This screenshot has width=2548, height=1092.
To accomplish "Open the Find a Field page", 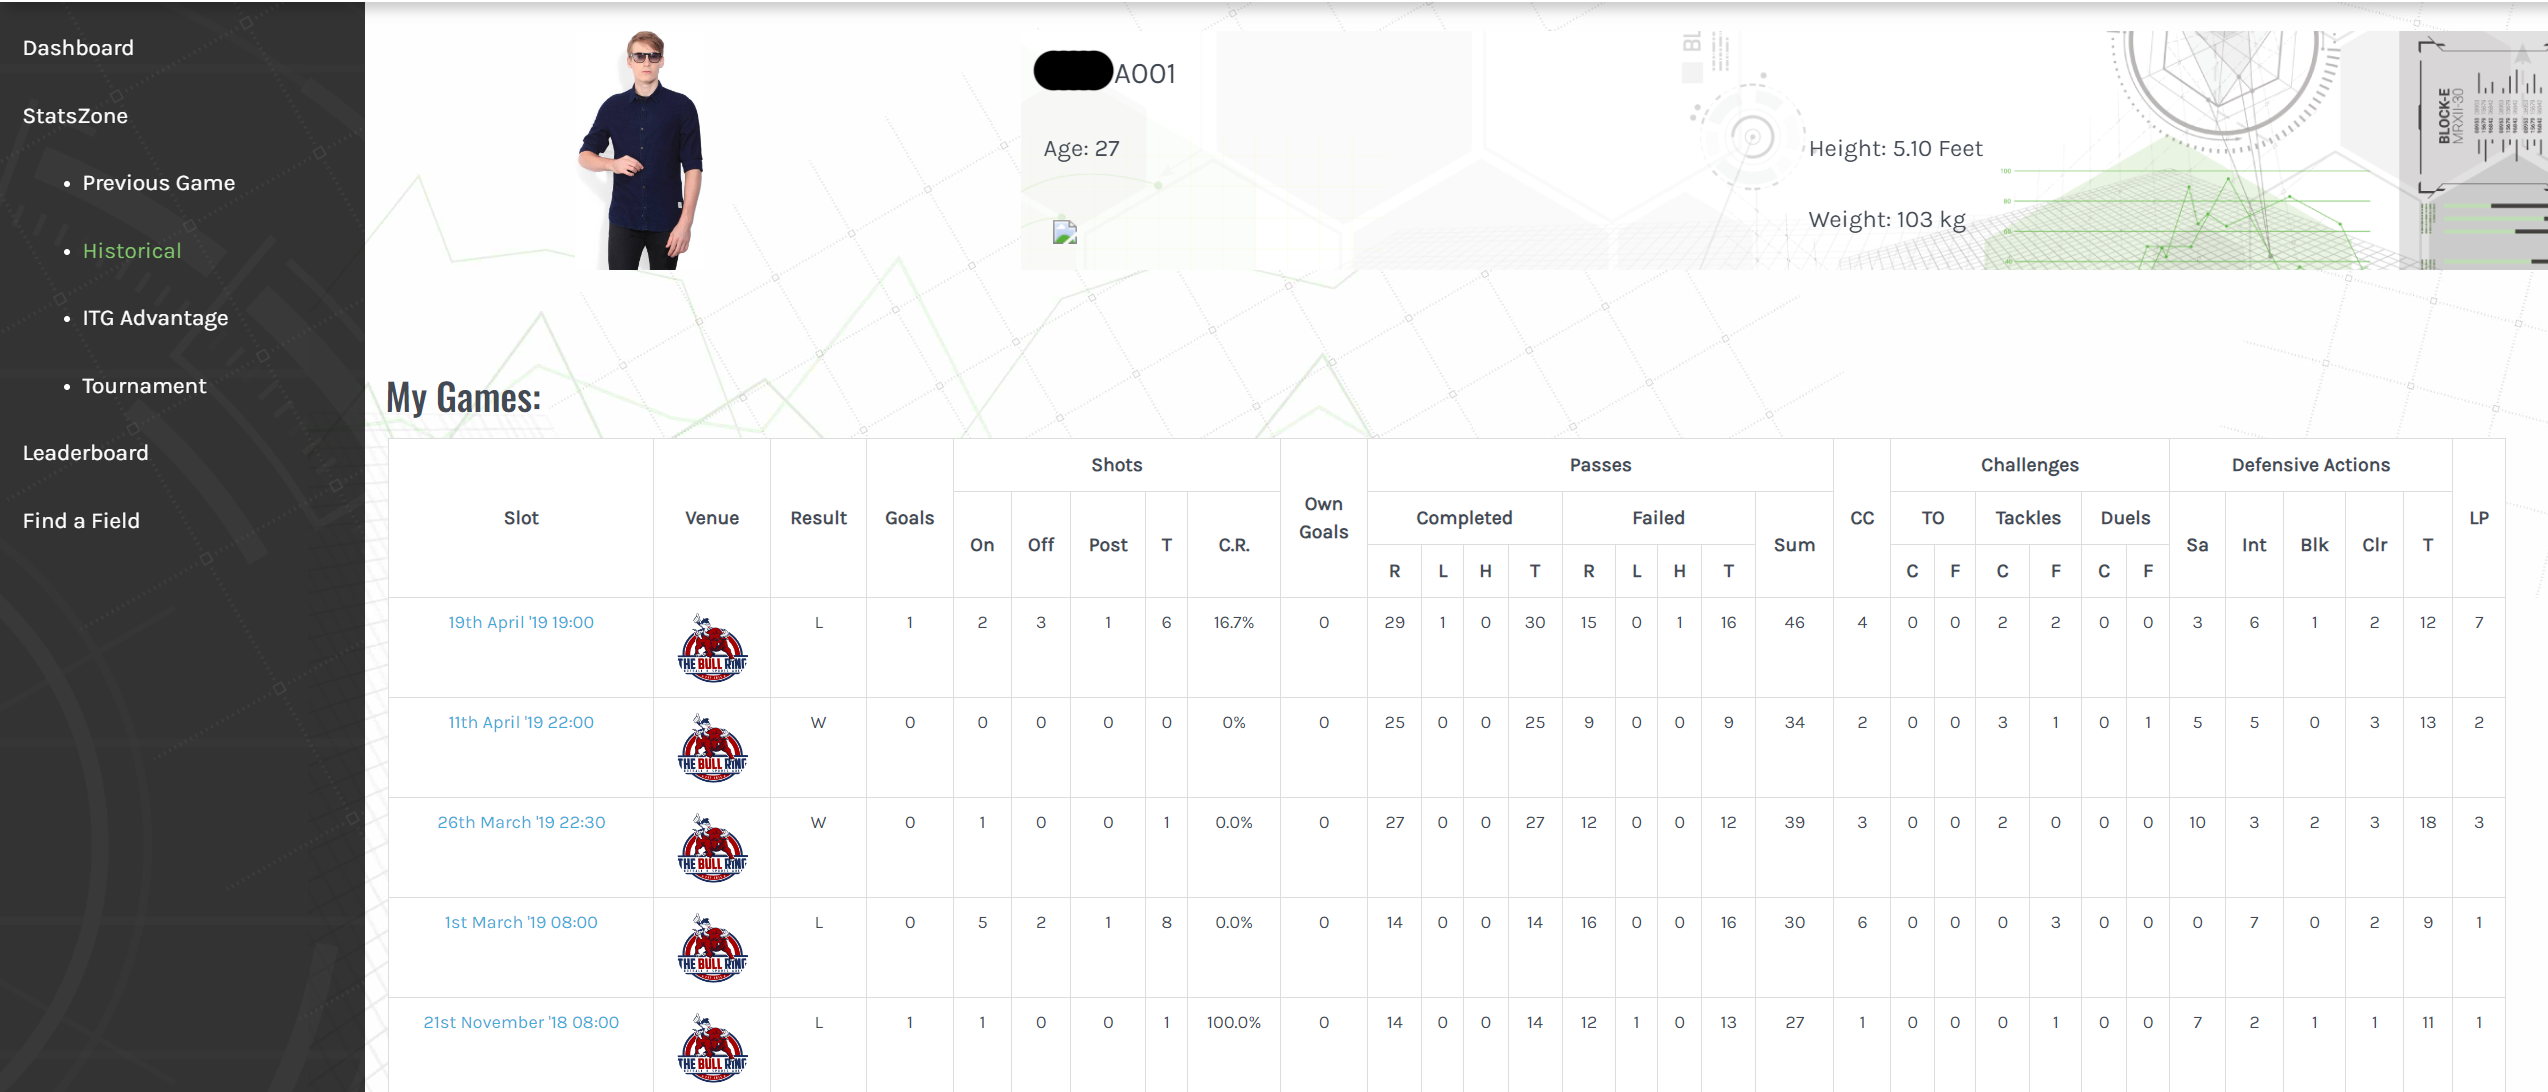I will point(81,521).
